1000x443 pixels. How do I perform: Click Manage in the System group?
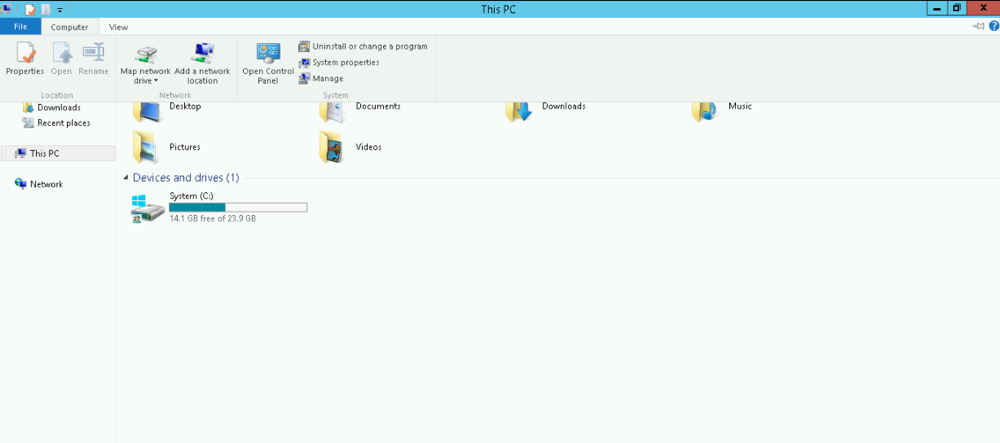[x=321, y=78]
